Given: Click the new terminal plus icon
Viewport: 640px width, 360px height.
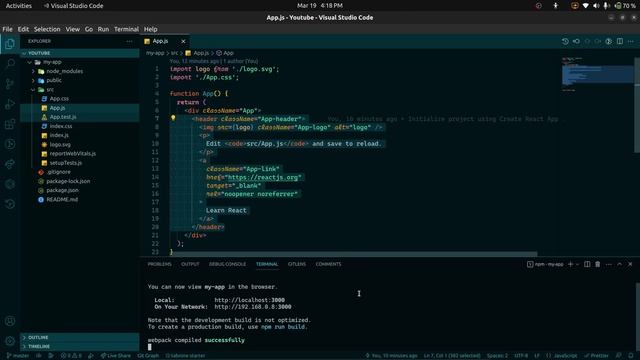Looking at the screenshot, I should 571,264.
